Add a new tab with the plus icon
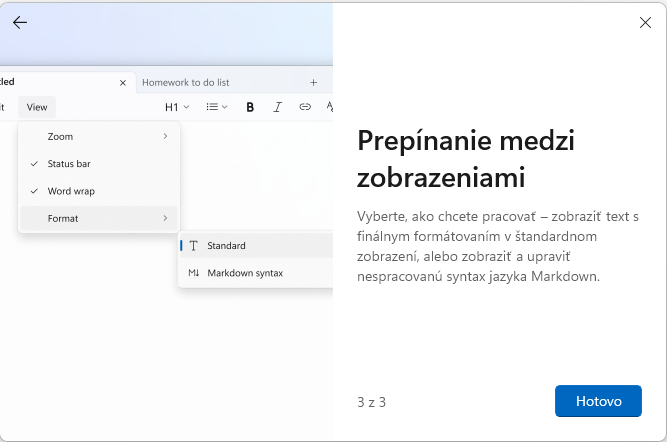This screenshot has width=667, height=442. tap(313, 82)
